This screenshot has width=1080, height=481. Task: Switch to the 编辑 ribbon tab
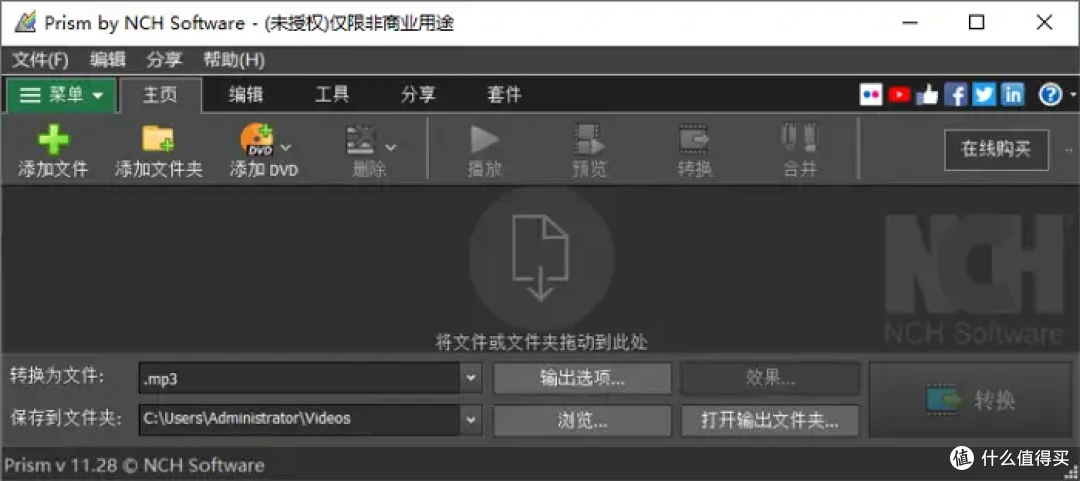pos(246,94)
